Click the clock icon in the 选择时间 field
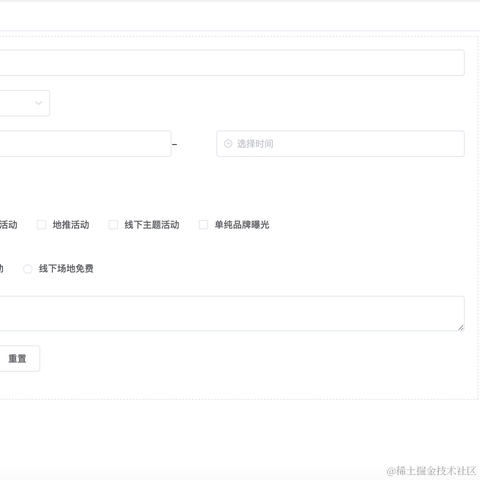This screenshot has width=480, height=480. (x=228, y=144)
